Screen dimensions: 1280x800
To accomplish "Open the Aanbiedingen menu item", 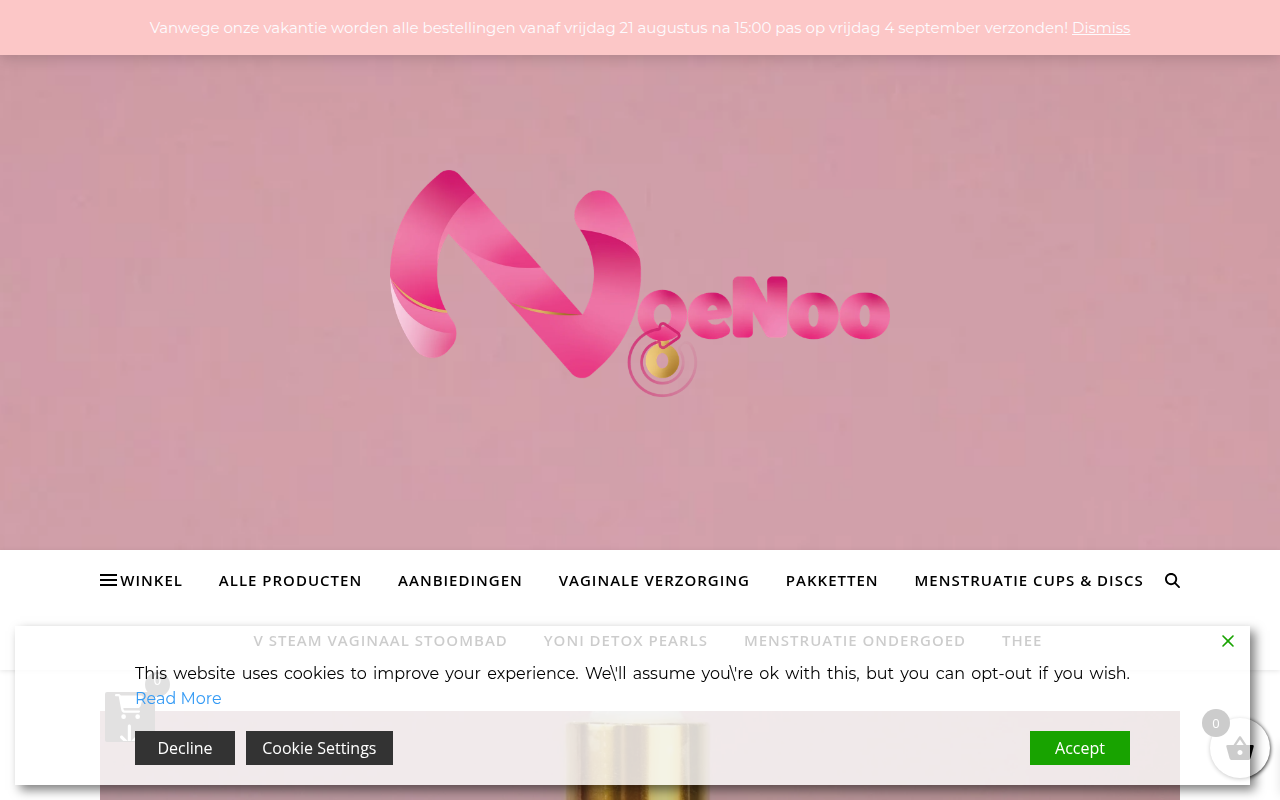I will [x=460, y=580].
